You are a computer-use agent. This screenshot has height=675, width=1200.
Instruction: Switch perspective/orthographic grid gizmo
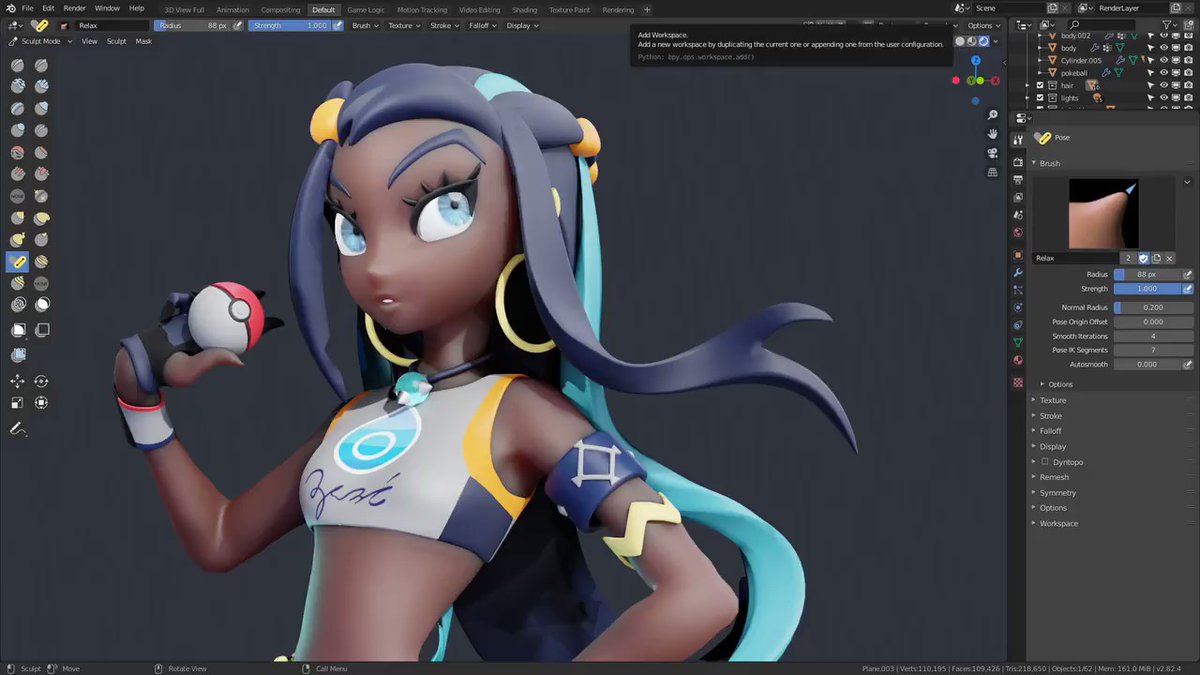(x=992, y=172)
